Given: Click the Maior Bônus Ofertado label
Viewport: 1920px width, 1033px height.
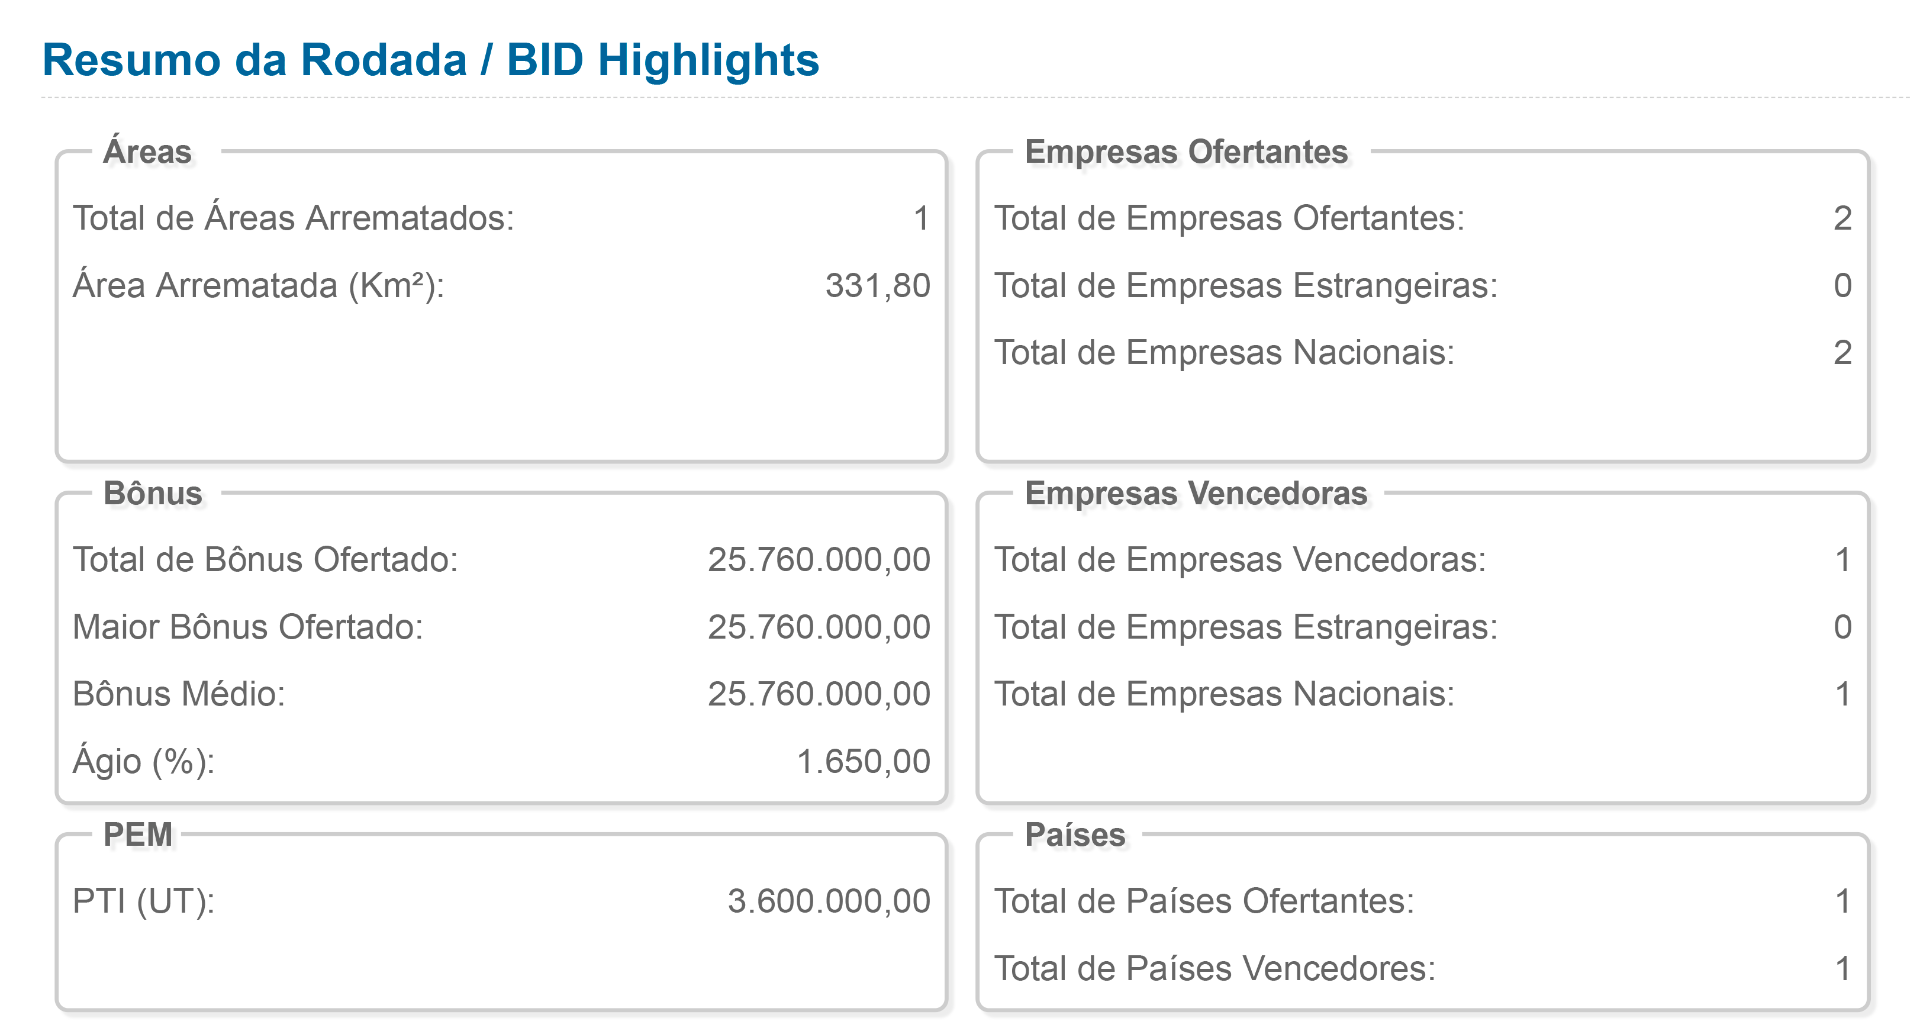Looking at the screenshot, I should (248, 627).
